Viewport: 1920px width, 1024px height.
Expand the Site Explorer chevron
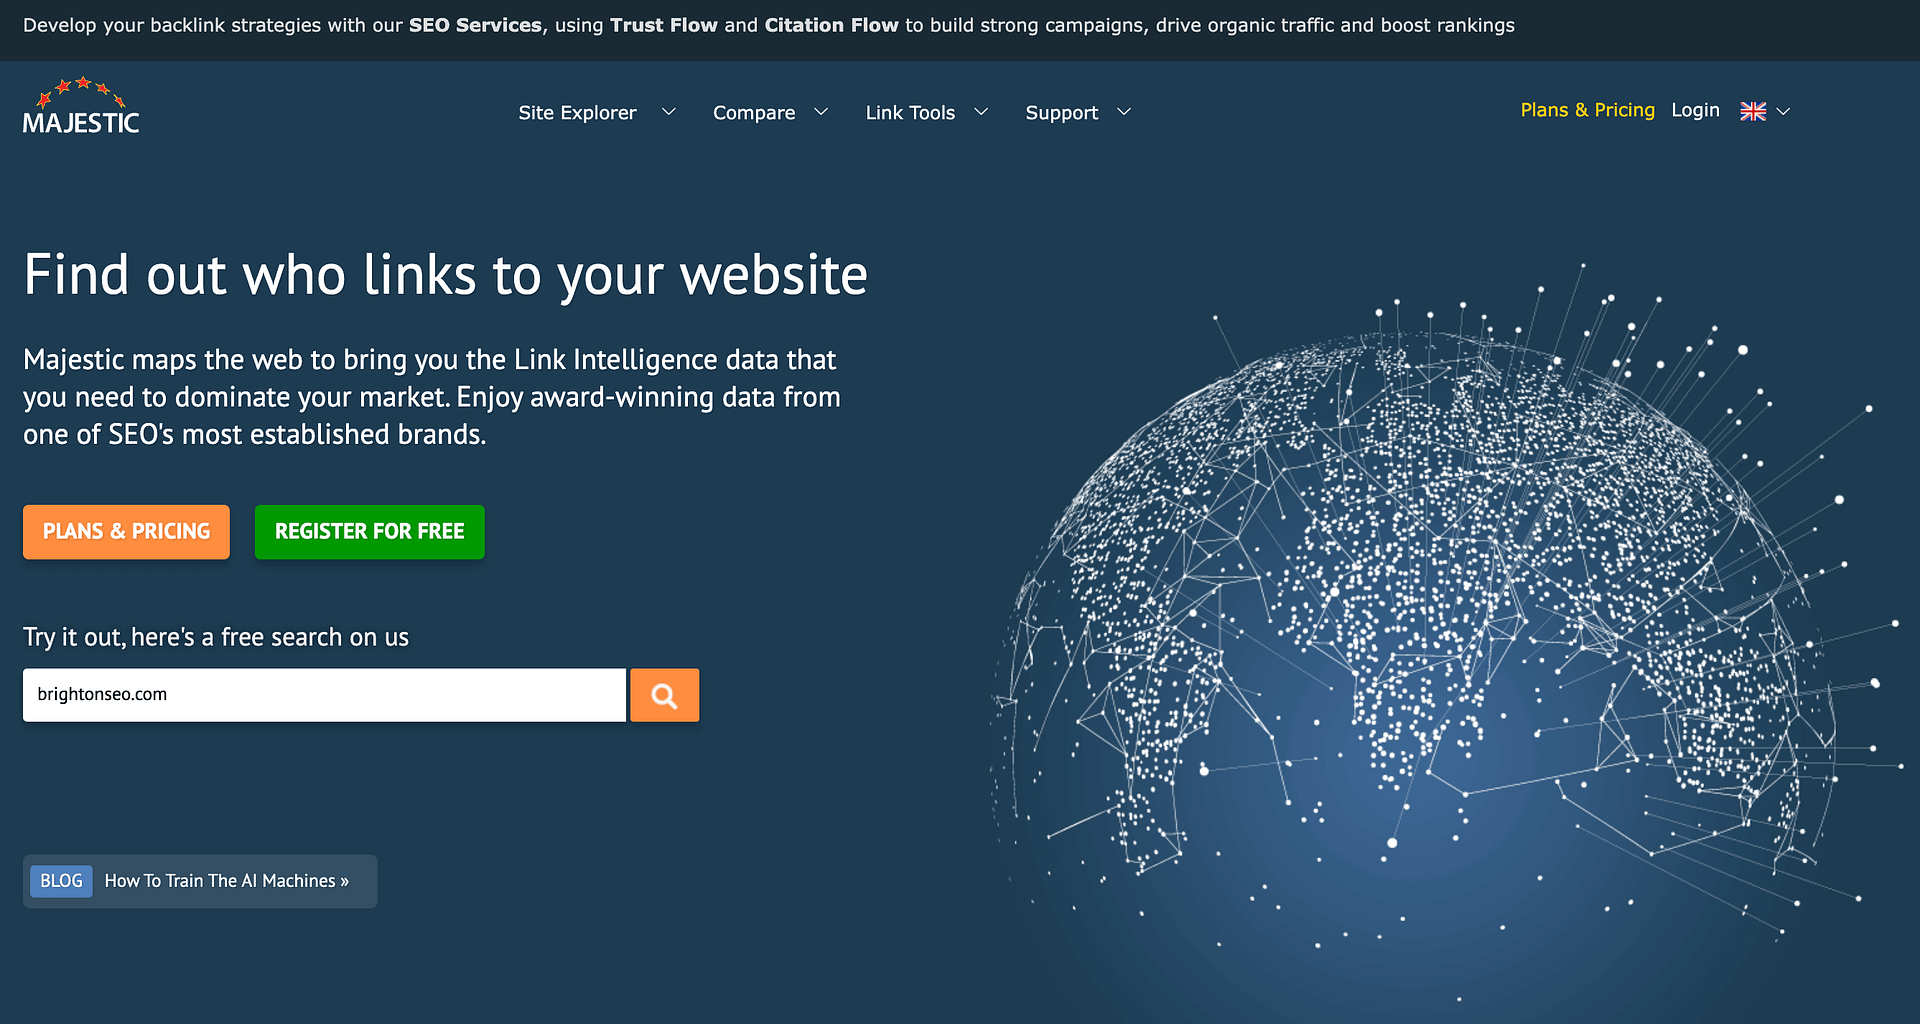[669, 112]
